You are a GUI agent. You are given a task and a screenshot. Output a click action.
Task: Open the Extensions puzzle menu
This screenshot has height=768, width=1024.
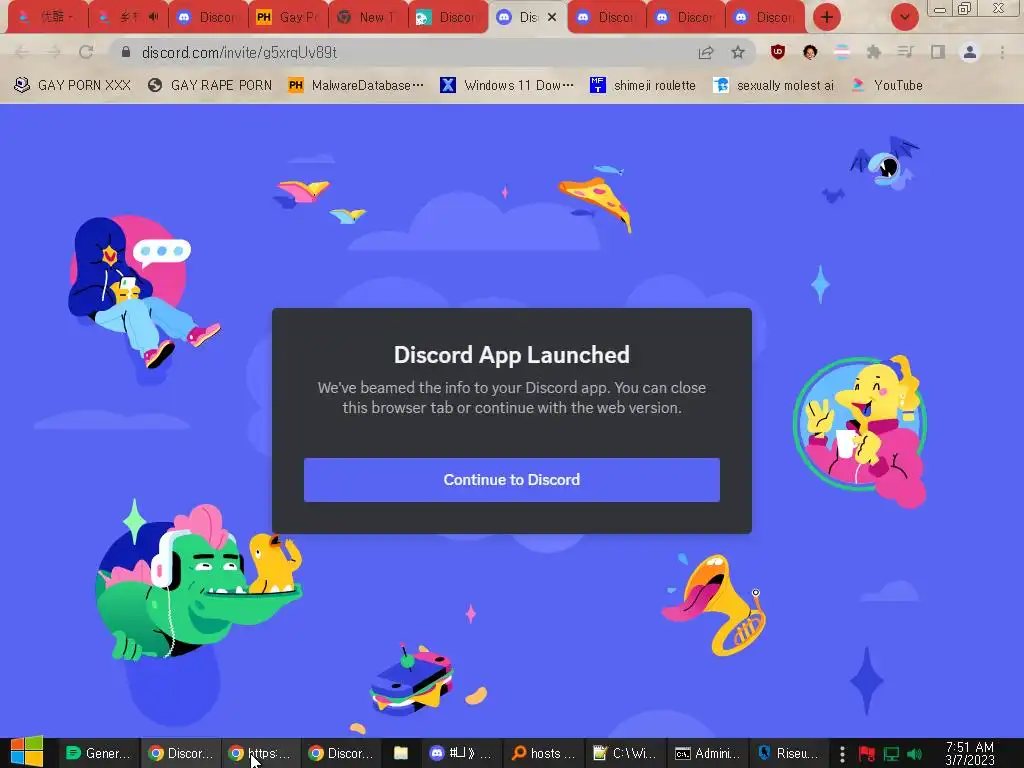874,52
